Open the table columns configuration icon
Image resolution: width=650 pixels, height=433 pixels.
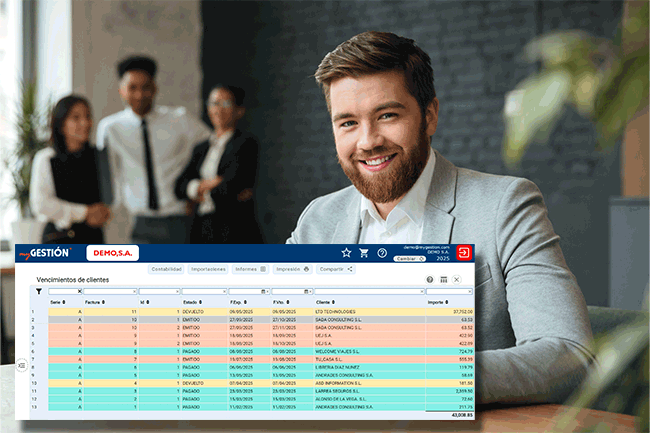click(x=443, y=280)
